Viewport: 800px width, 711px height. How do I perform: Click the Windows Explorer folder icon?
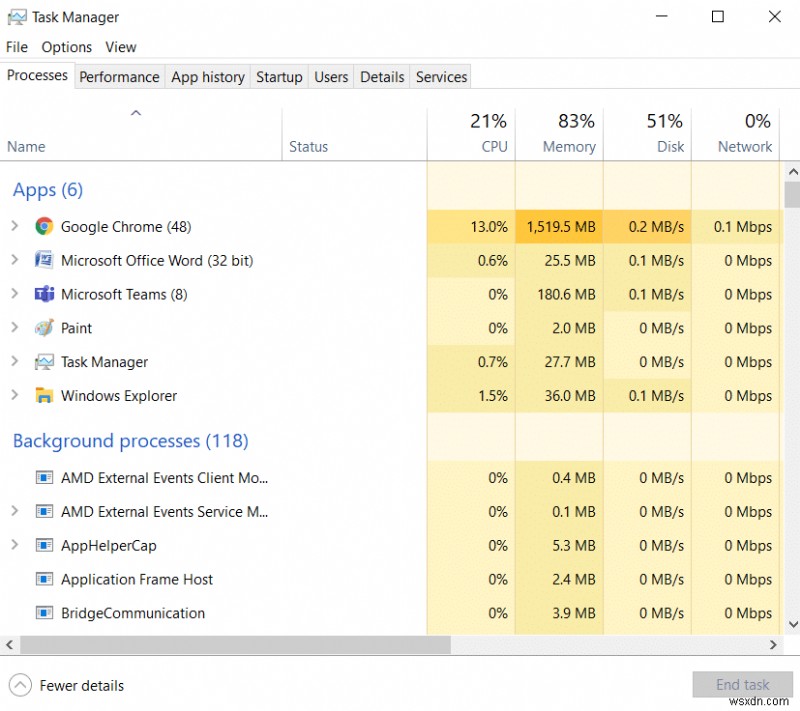click(x=44, y=396)
